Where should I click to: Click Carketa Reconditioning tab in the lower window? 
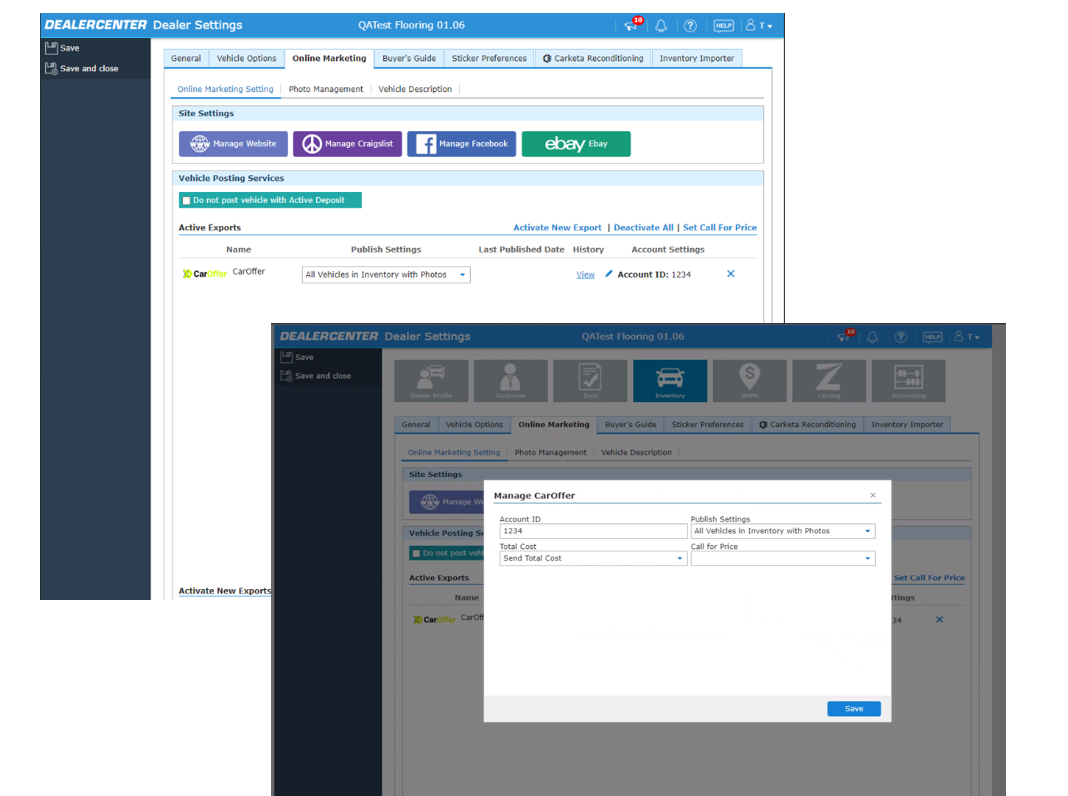(807, 424)
